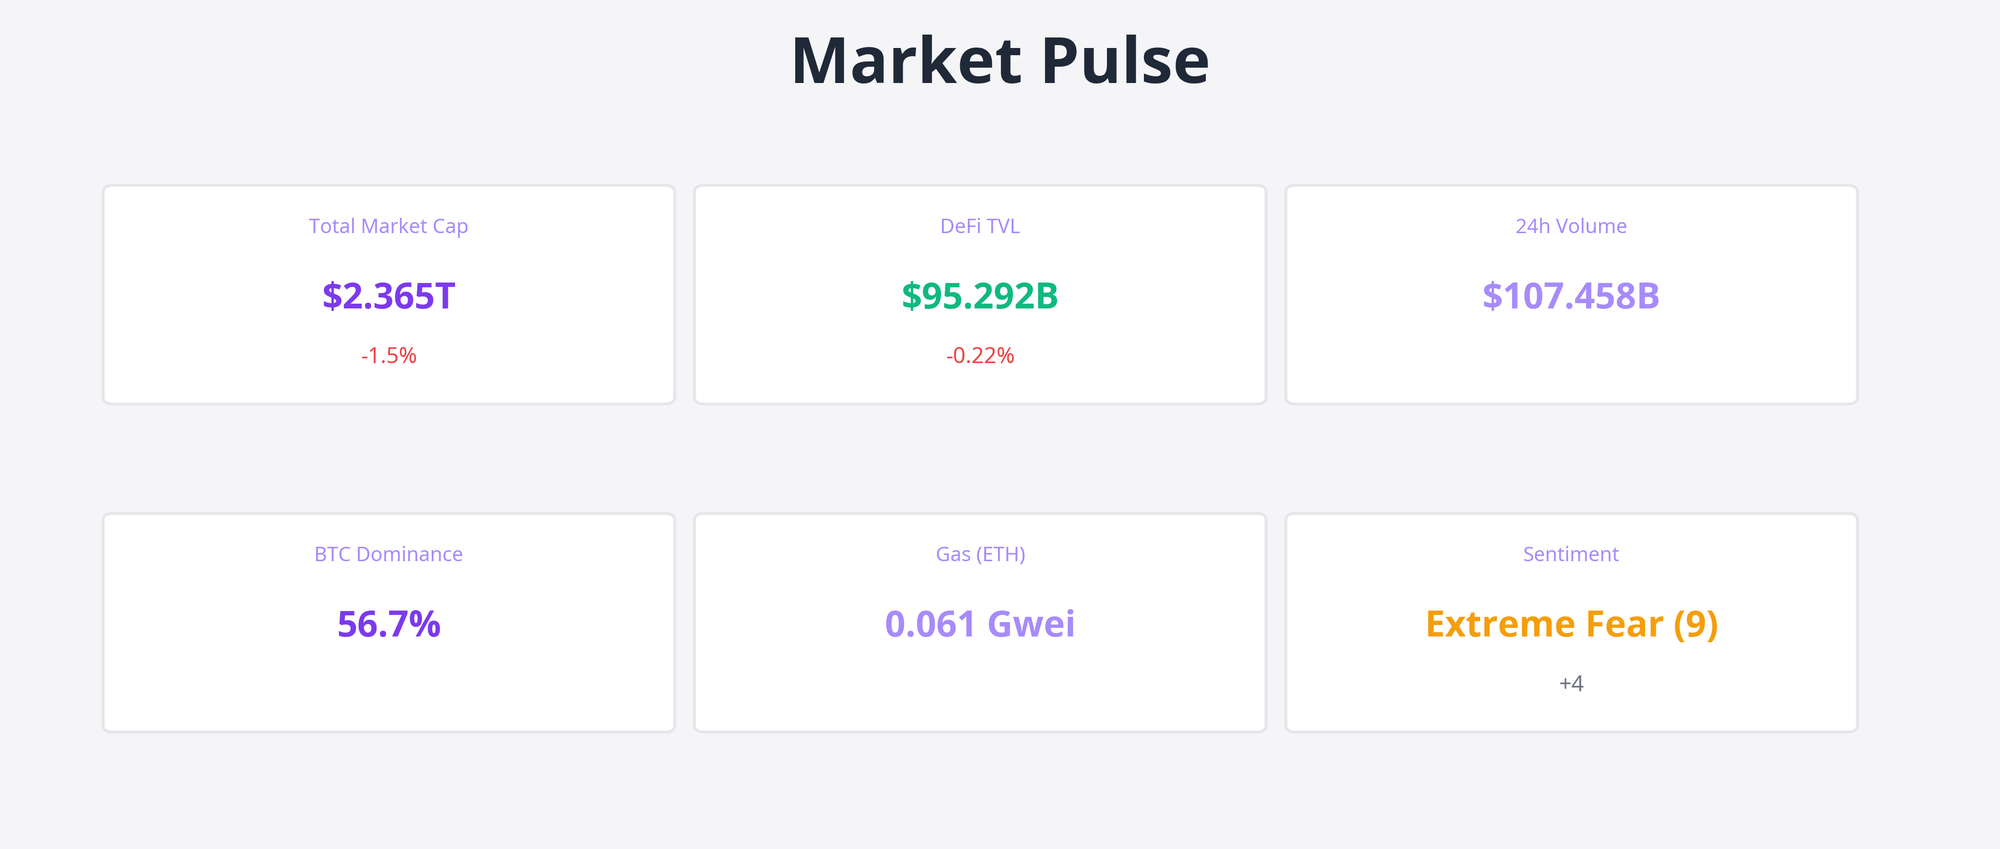Select the 56.7% dominance value
The width and height of the screenshot is (2000, 849).
coord(388,624)
